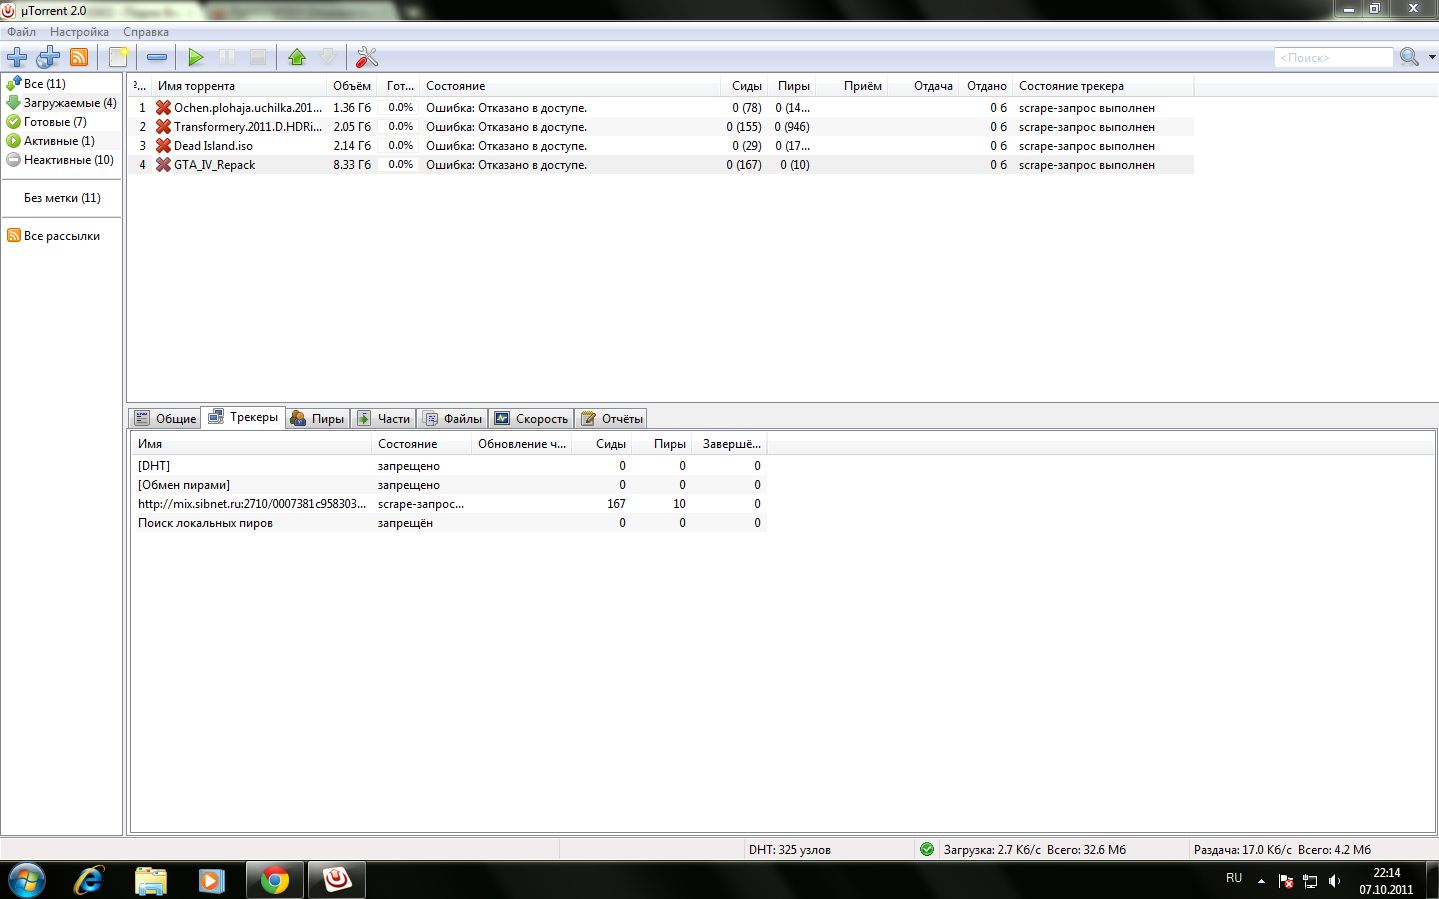Switch to the Пиры tab
Viewport: 1439px width, 899px height.
pyautogui.click(x=317, y=418)
